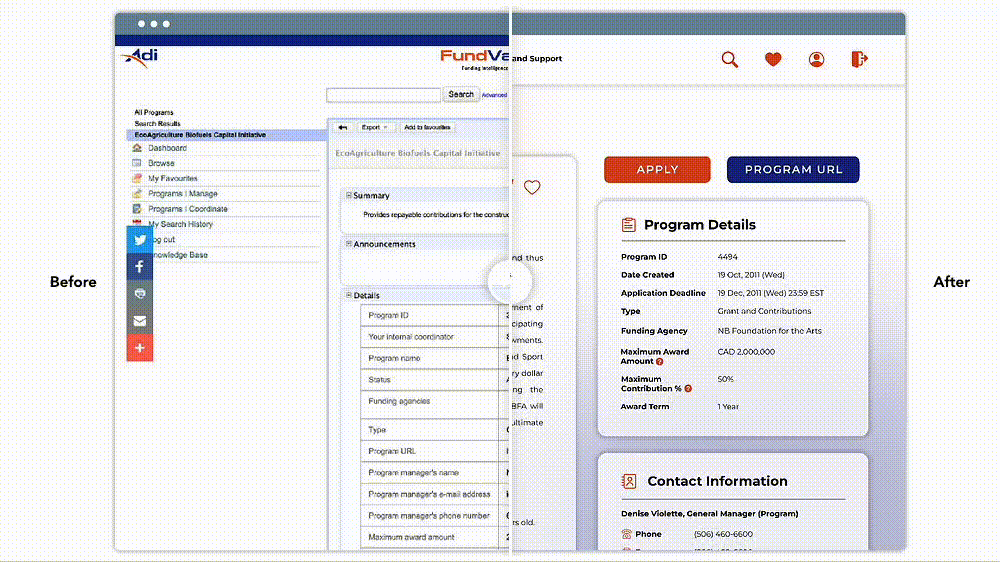Click the Contact Information person icon

(x=629, y=481)
